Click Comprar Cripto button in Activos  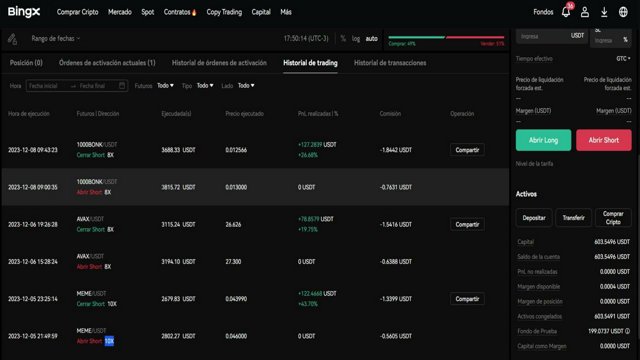click(613, 218)
